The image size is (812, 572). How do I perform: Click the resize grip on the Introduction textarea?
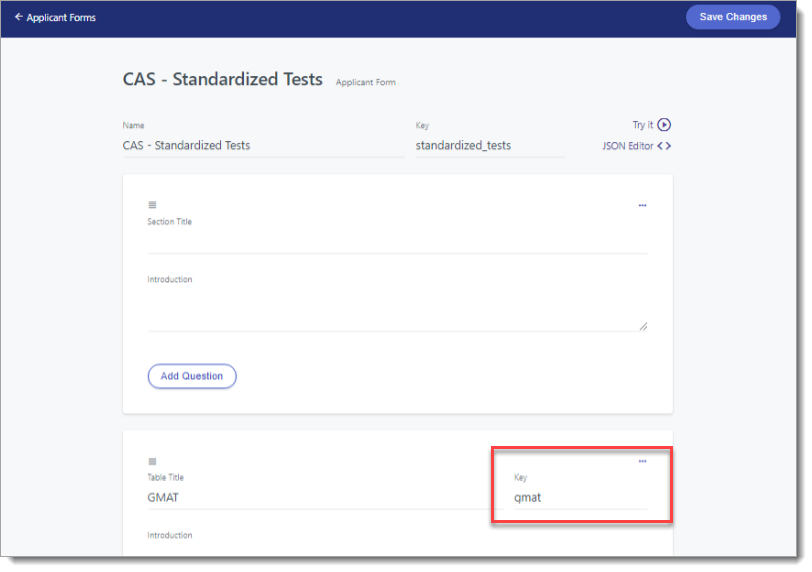643,326
